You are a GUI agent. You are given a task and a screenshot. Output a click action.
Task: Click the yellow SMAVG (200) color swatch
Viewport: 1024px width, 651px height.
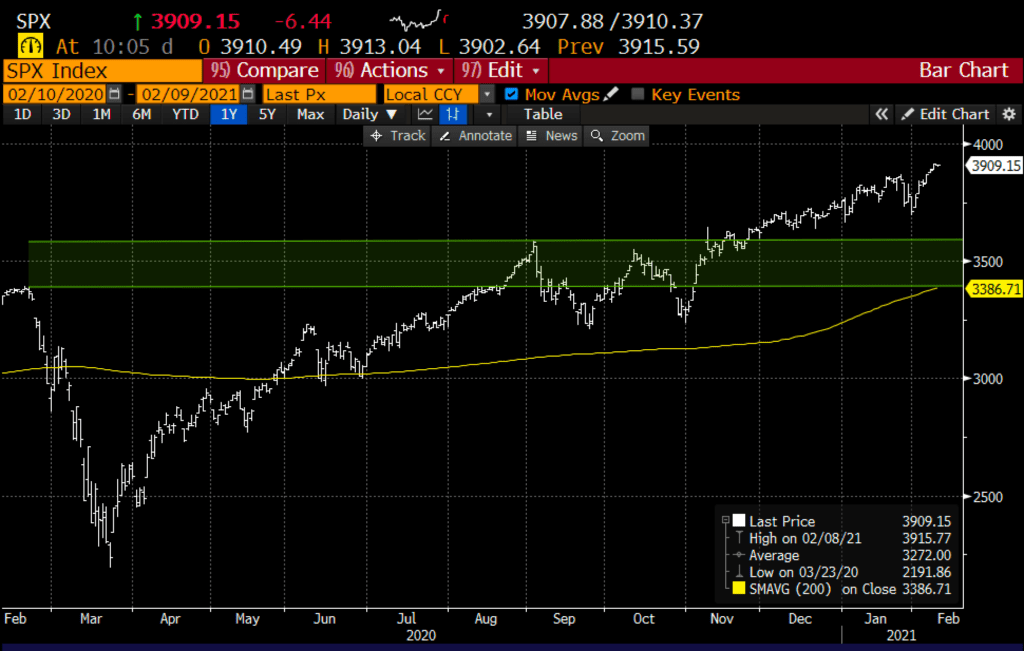point(739,589)
